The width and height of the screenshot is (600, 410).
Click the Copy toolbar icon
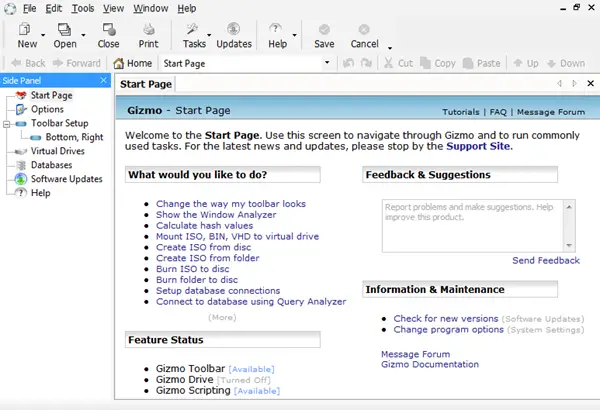425,63
